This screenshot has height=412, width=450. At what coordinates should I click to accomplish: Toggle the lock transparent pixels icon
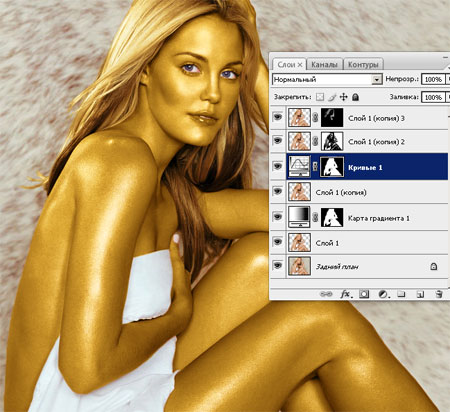tap(320, 97)
